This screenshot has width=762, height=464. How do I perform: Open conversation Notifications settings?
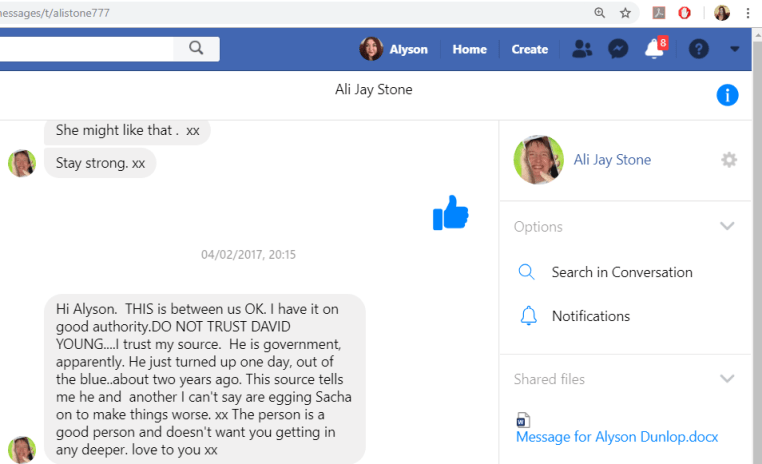pyautogui.click(x=590, y=316)
